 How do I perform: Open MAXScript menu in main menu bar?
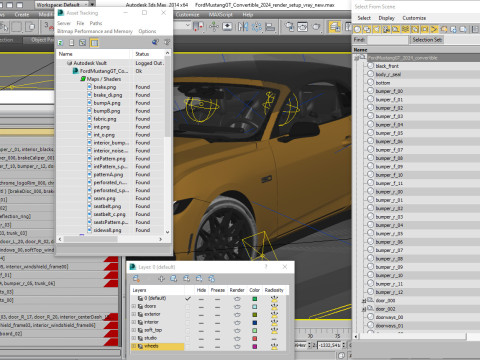click(x=220, y=15)
